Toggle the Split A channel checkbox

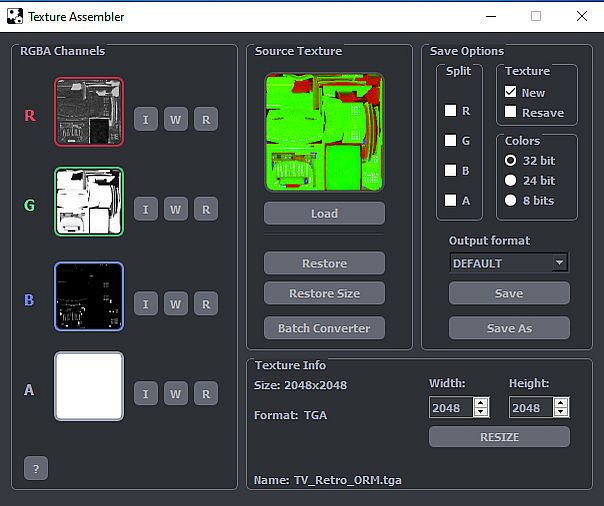pyautogui.click(x=451, y=200)
